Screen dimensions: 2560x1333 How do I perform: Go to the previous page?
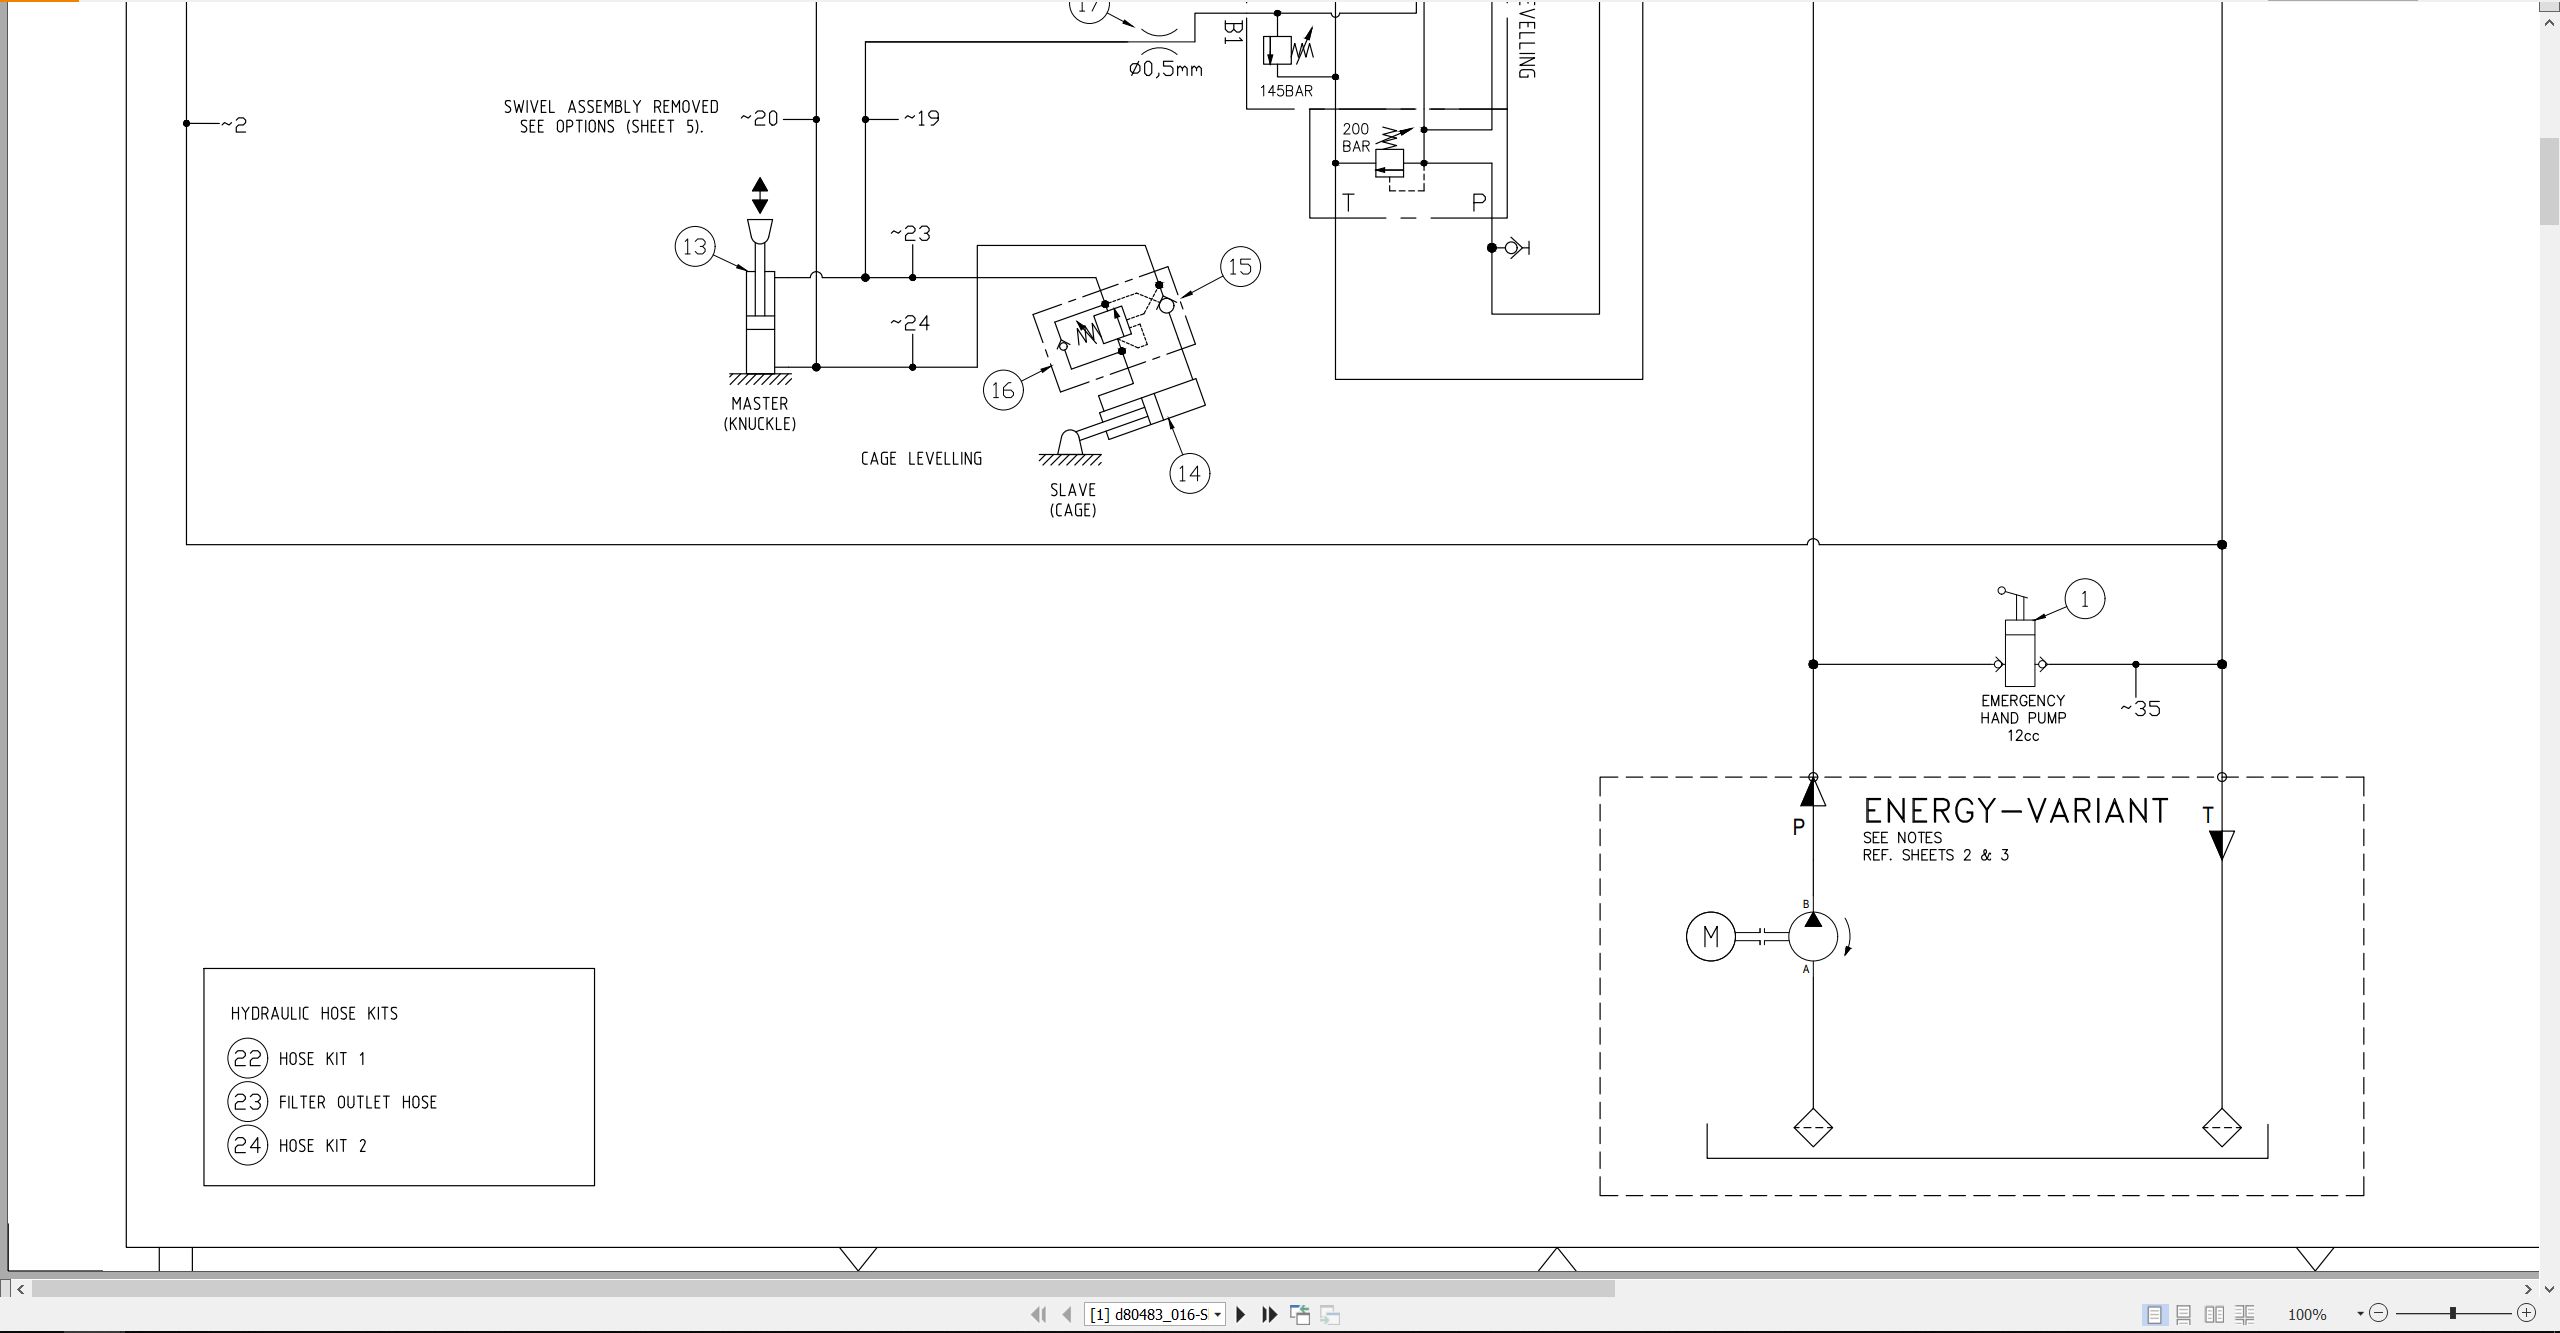point(1067,1314)
